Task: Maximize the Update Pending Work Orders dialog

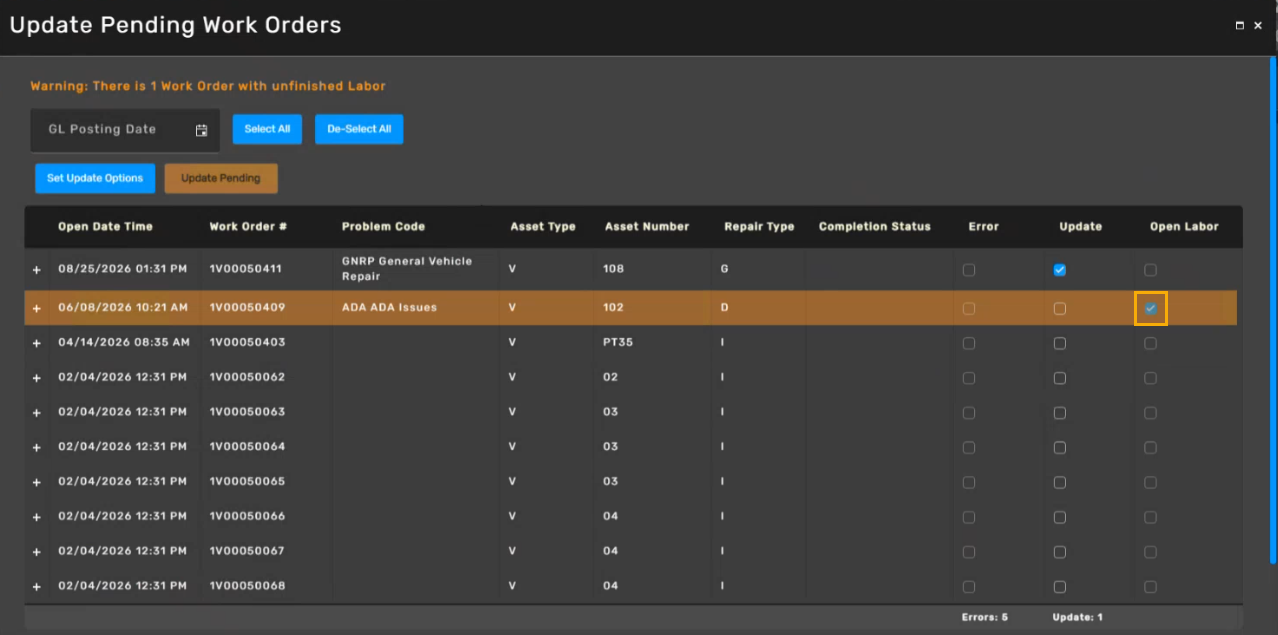Action: click(x=1240, y=26)
